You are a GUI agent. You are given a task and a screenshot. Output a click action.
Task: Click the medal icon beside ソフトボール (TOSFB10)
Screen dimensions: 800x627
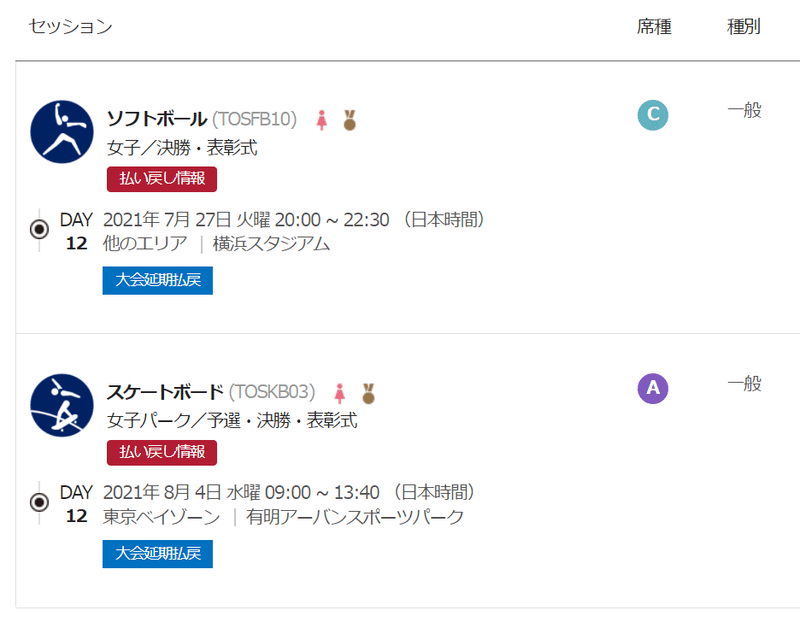[349, 120]
